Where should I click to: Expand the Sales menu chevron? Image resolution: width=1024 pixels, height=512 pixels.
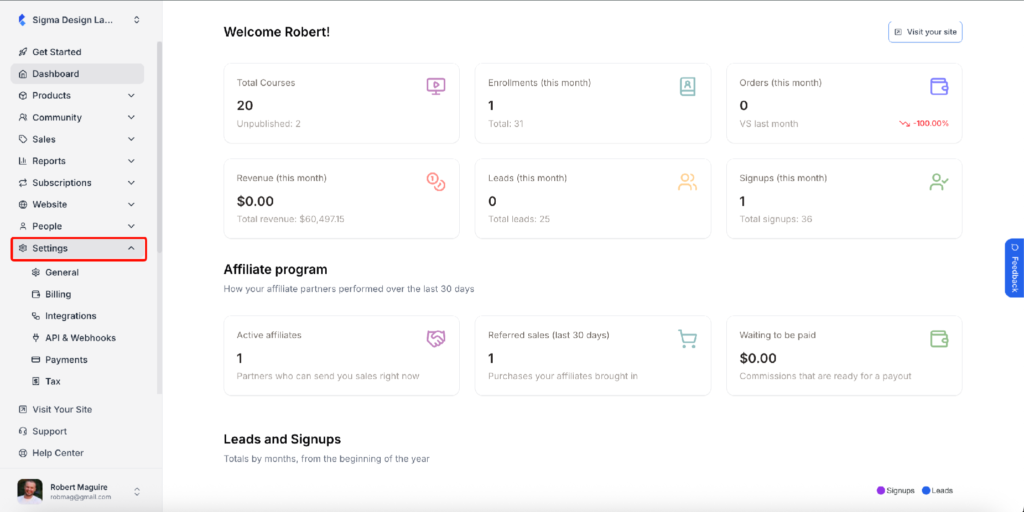(x=131, y=139)
